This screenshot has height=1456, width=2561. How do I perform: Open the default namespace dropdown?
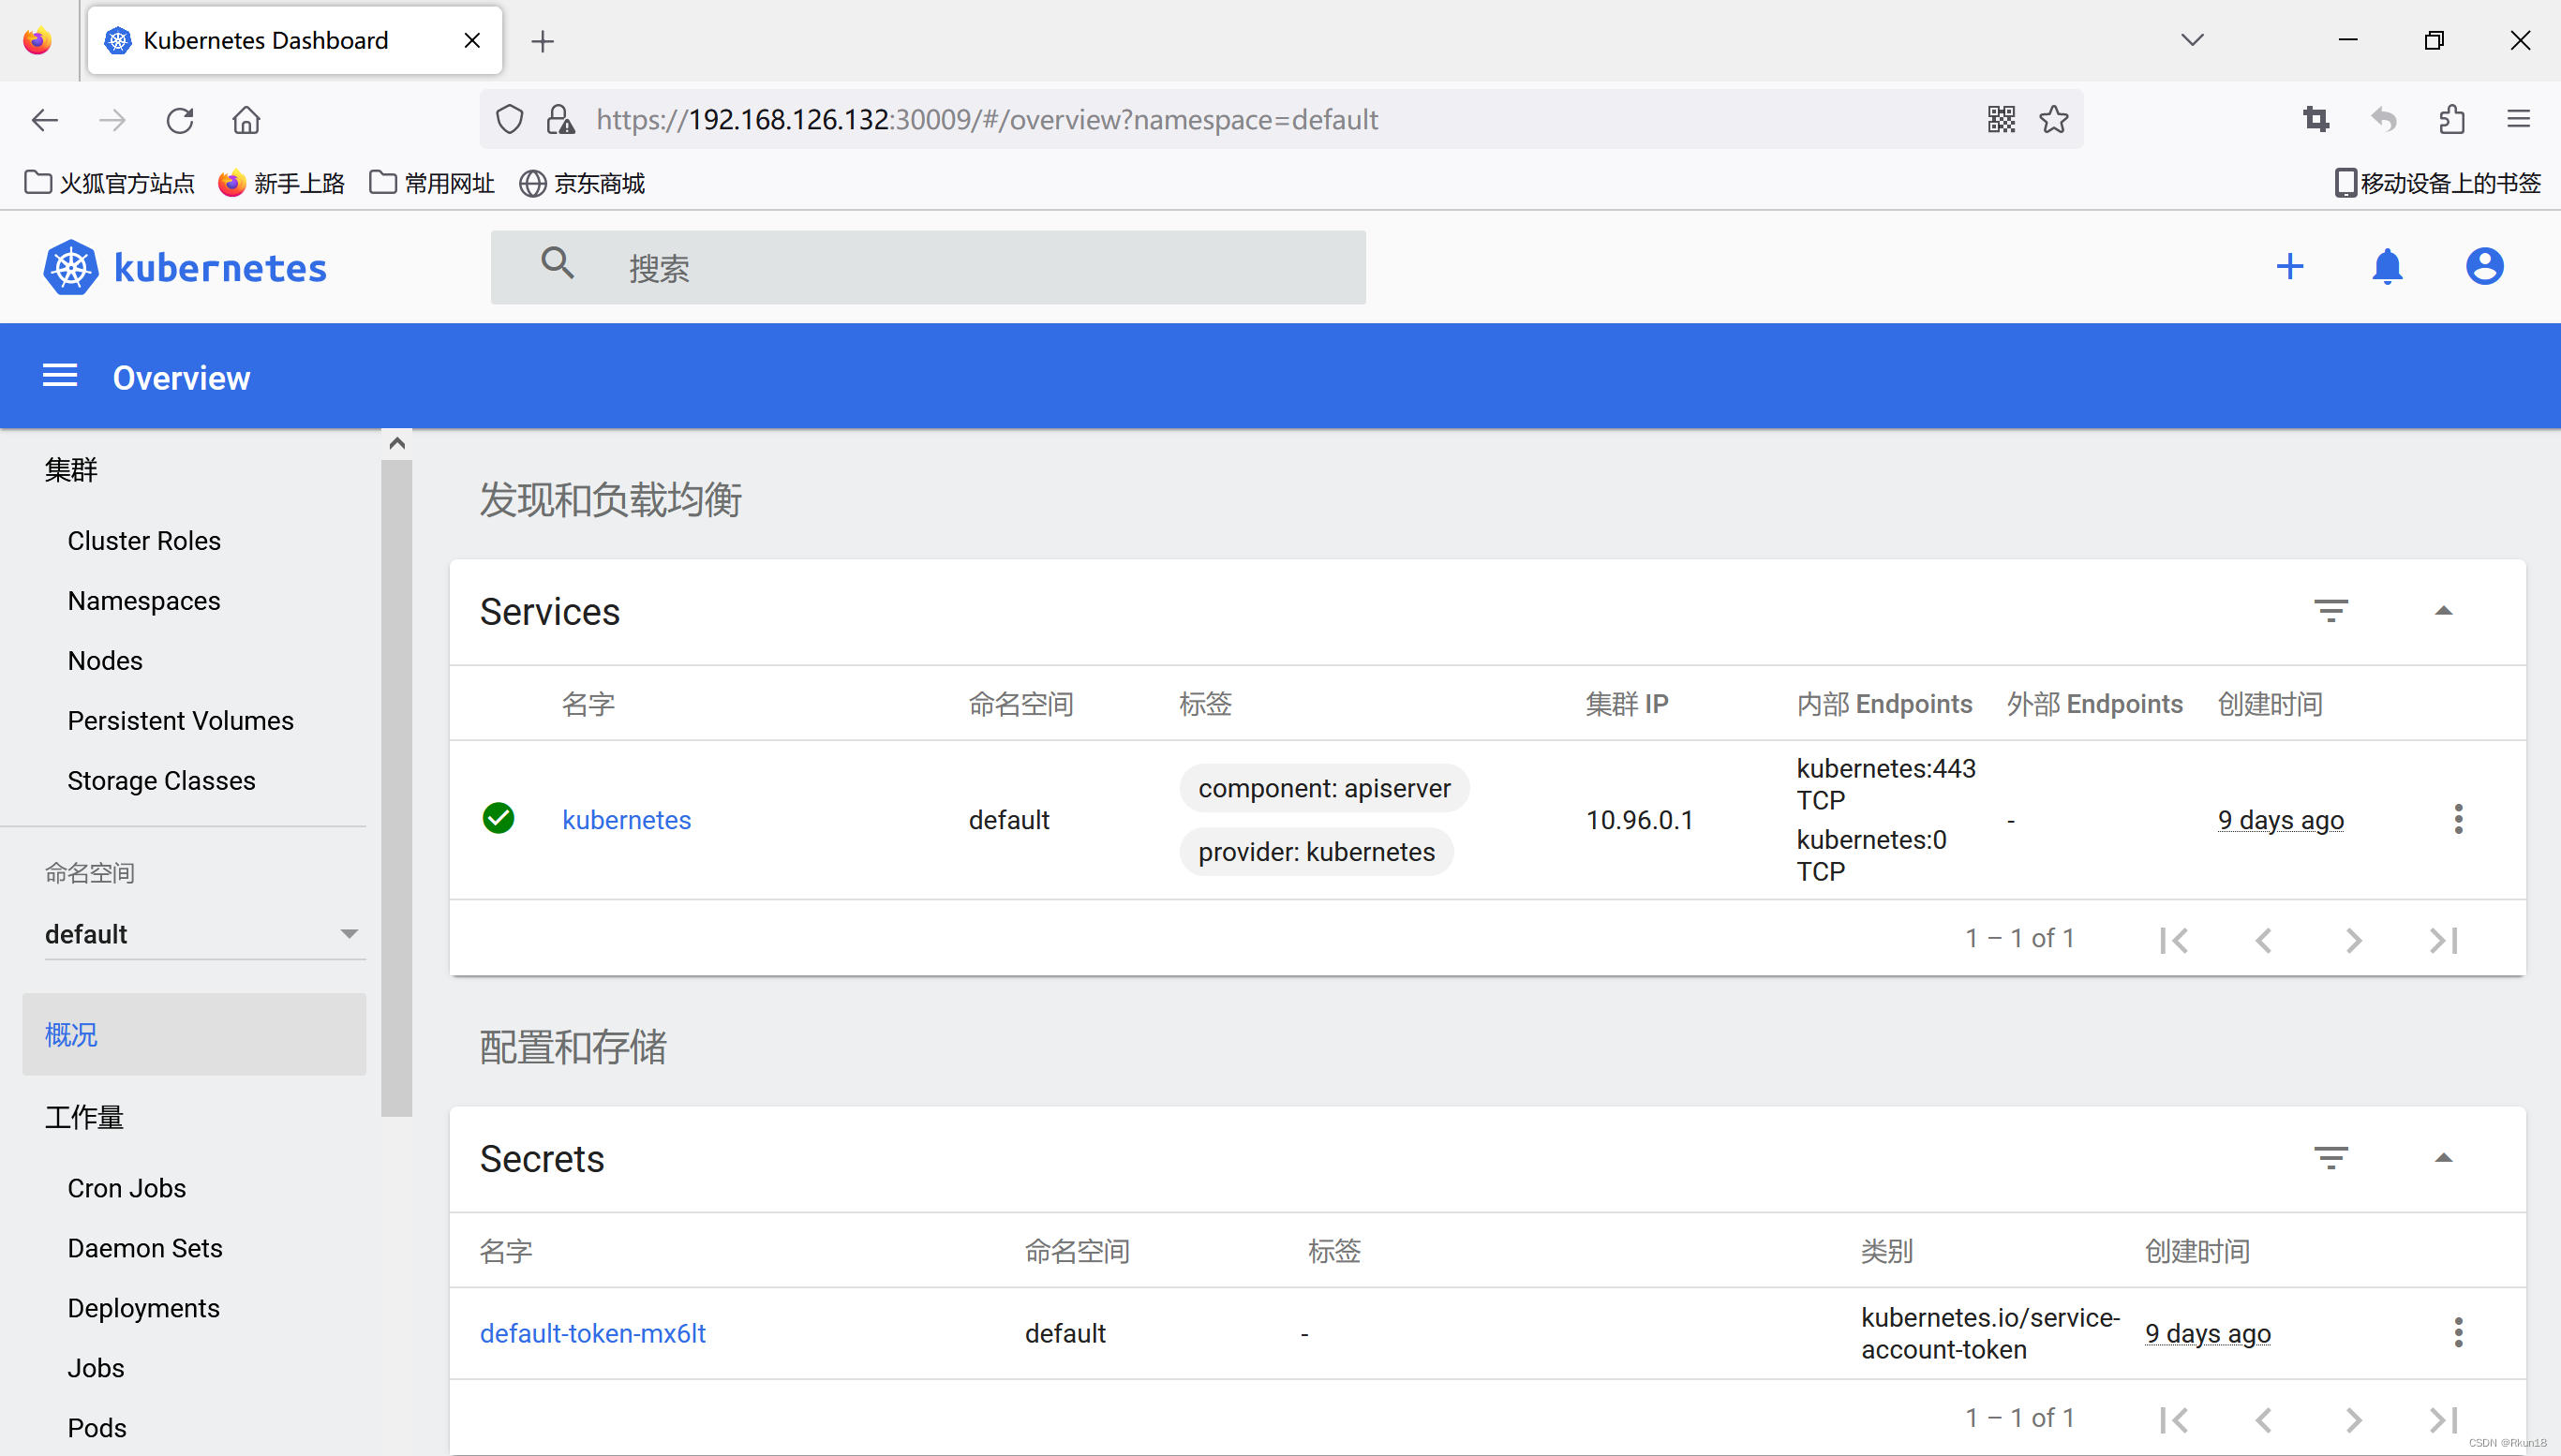[205, 934]
